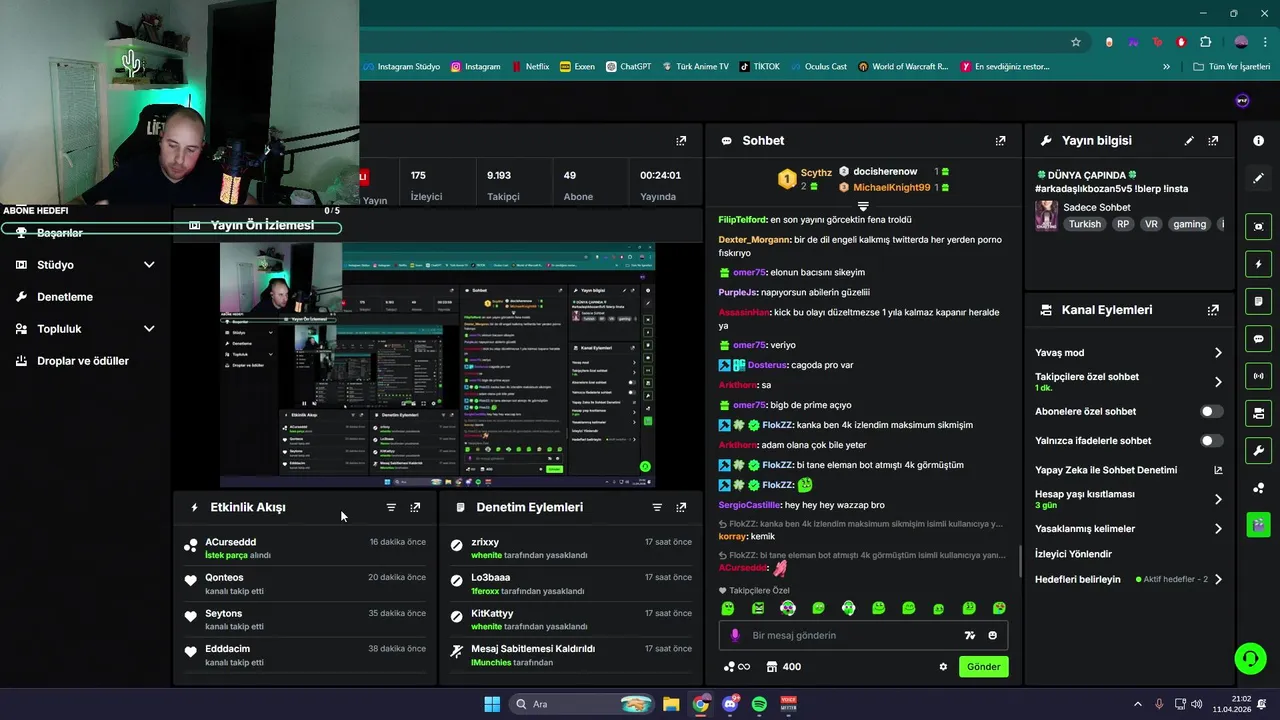
Task: Click the 400 bits store button
Action: point(783,667)
